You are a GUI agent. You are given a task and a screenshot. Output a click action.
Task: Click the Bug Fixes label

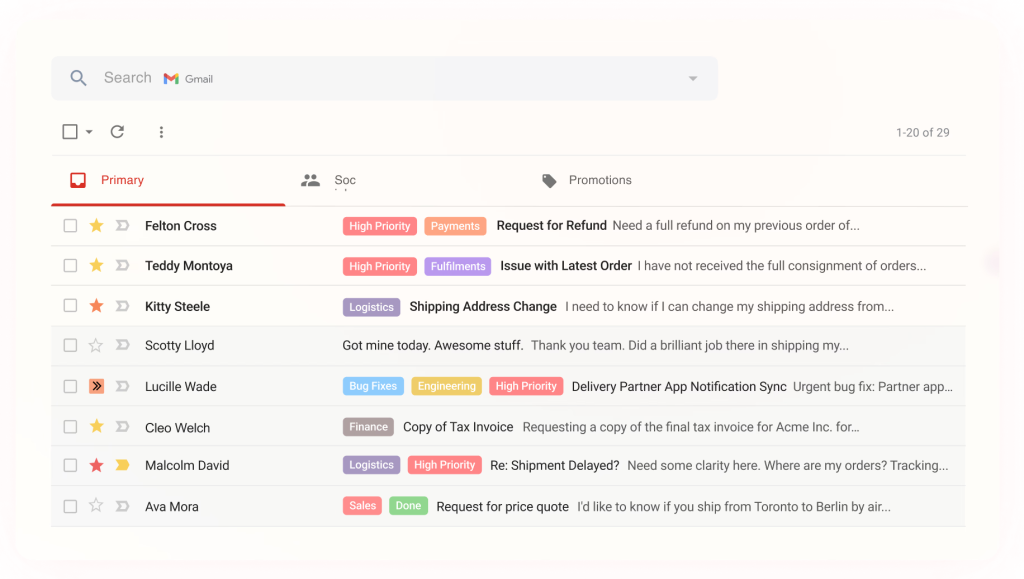(373, 386)
